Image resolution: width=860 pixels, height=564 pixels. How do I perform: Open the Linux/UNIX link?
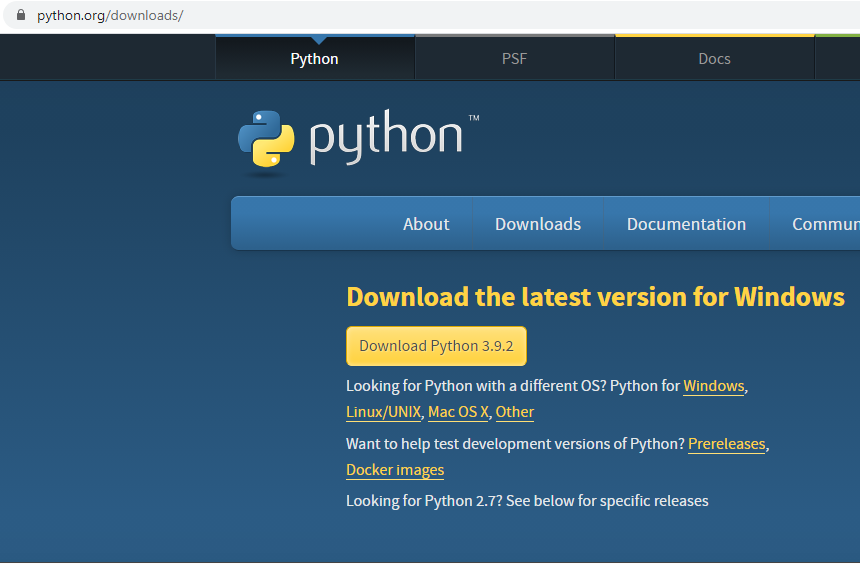[x=383, y=412]
